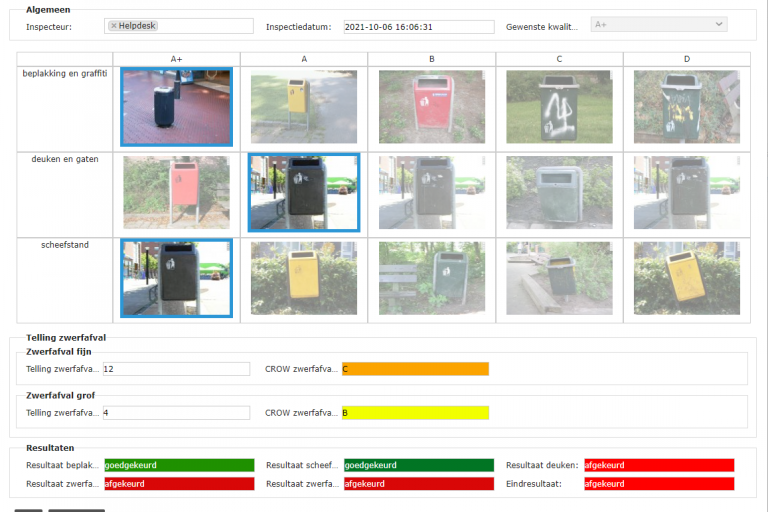The height and width of the screenshot is (512, 768).
Task: Open the Gewenste kwaliteit dropdown
Action: pyautogui.click(x=658, y=25)
